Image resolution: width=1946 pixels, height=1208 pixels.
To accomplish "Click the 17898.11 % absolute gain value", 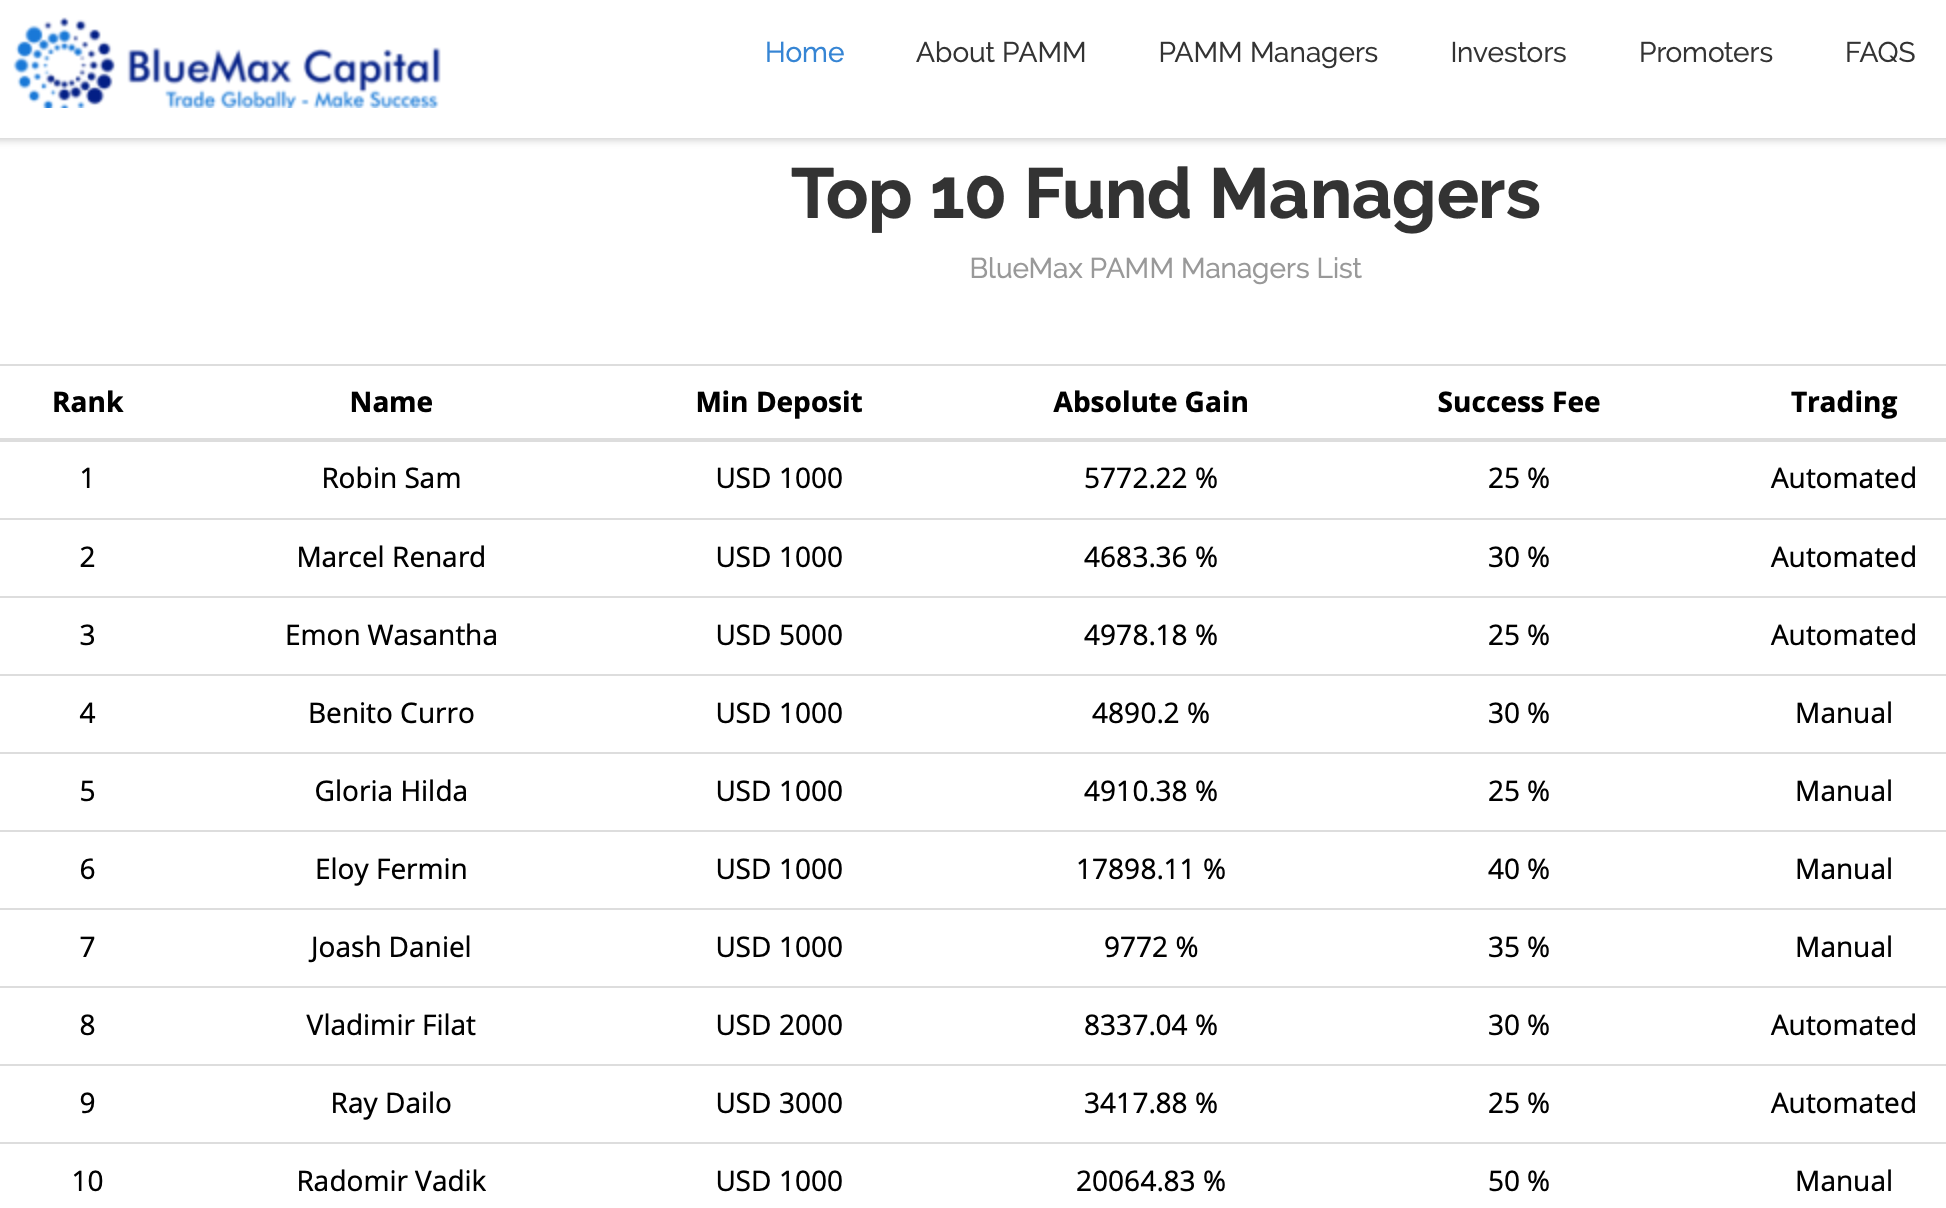I will click(1150, 869).
